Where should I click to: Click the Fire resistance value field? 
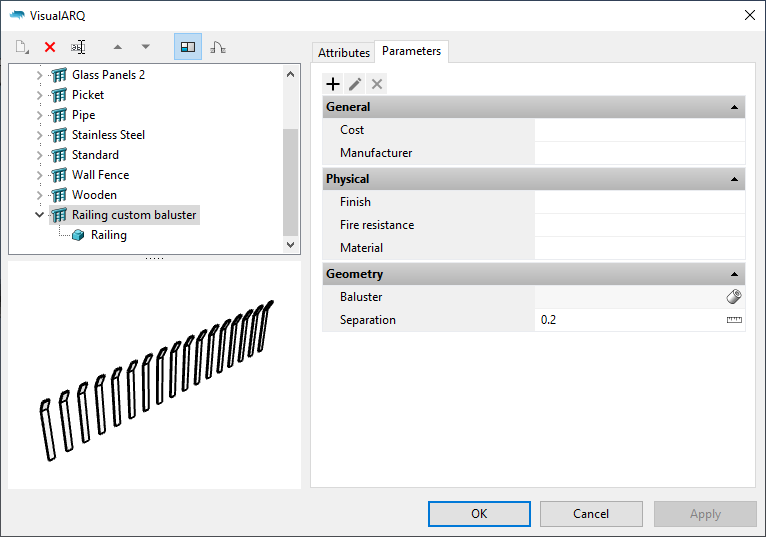(639, 225)
